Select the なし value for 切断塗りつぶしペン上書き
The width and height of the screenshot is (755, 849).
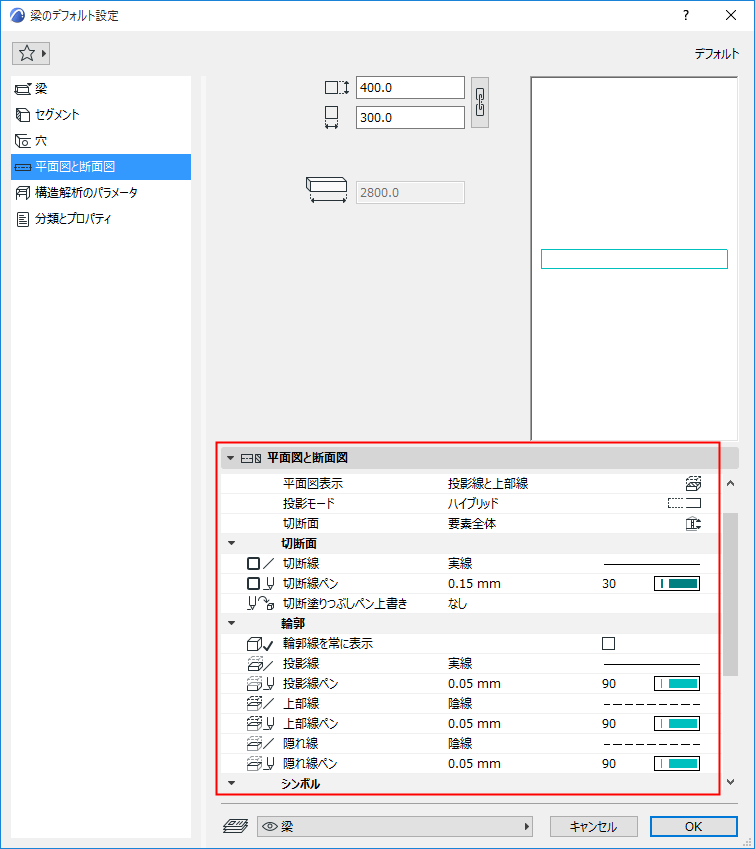457,604
